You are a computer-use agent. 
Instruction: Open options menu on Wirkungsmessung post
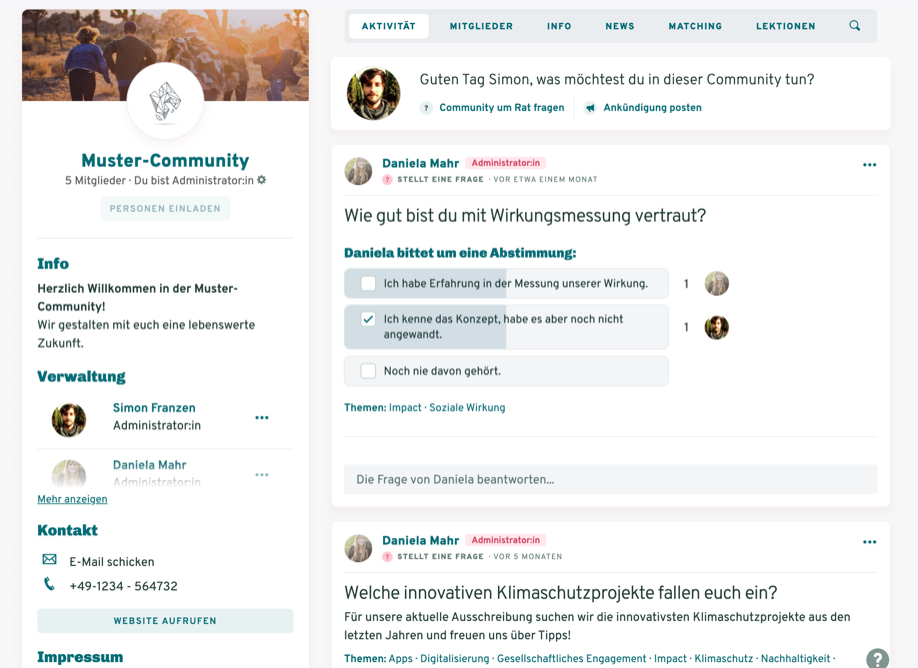coord(869,165)
